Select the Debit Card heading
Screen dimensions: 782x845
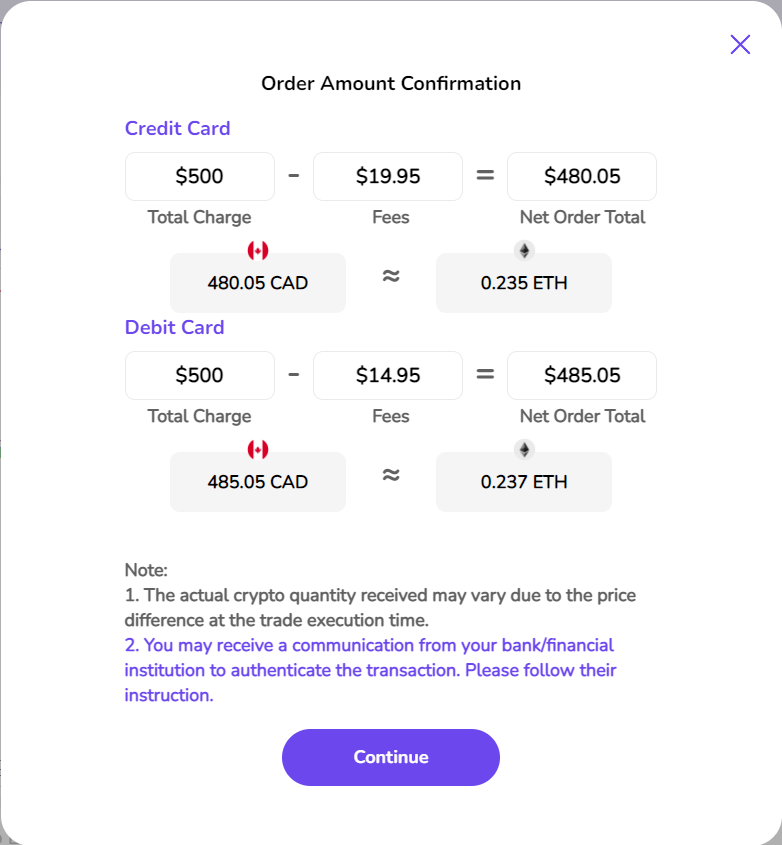(174, 327)
